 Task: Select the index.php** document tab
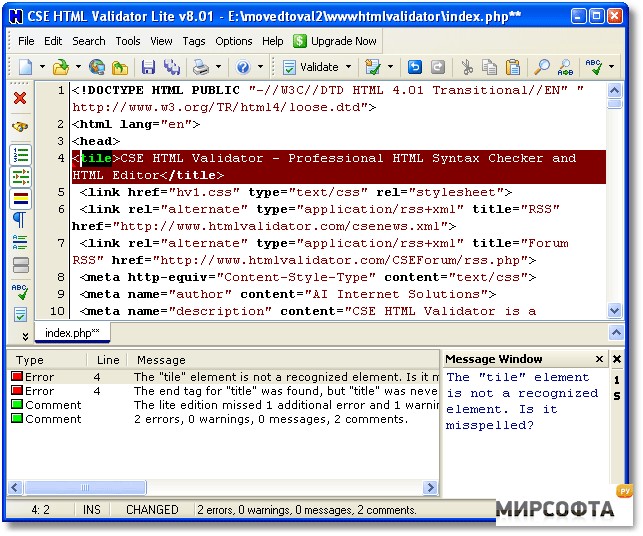tap(72, 333)
